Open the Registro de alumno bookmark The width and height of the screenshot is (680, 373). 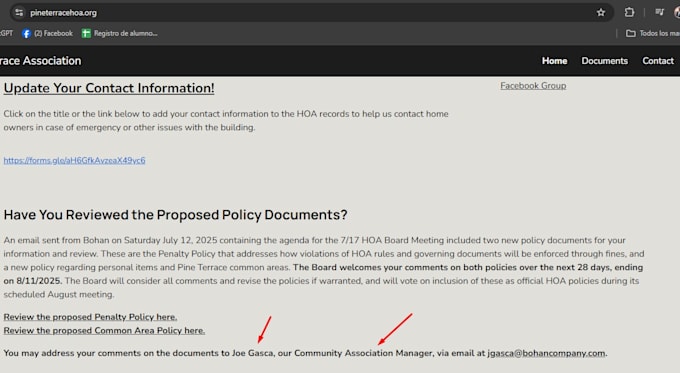pos(120,33)
